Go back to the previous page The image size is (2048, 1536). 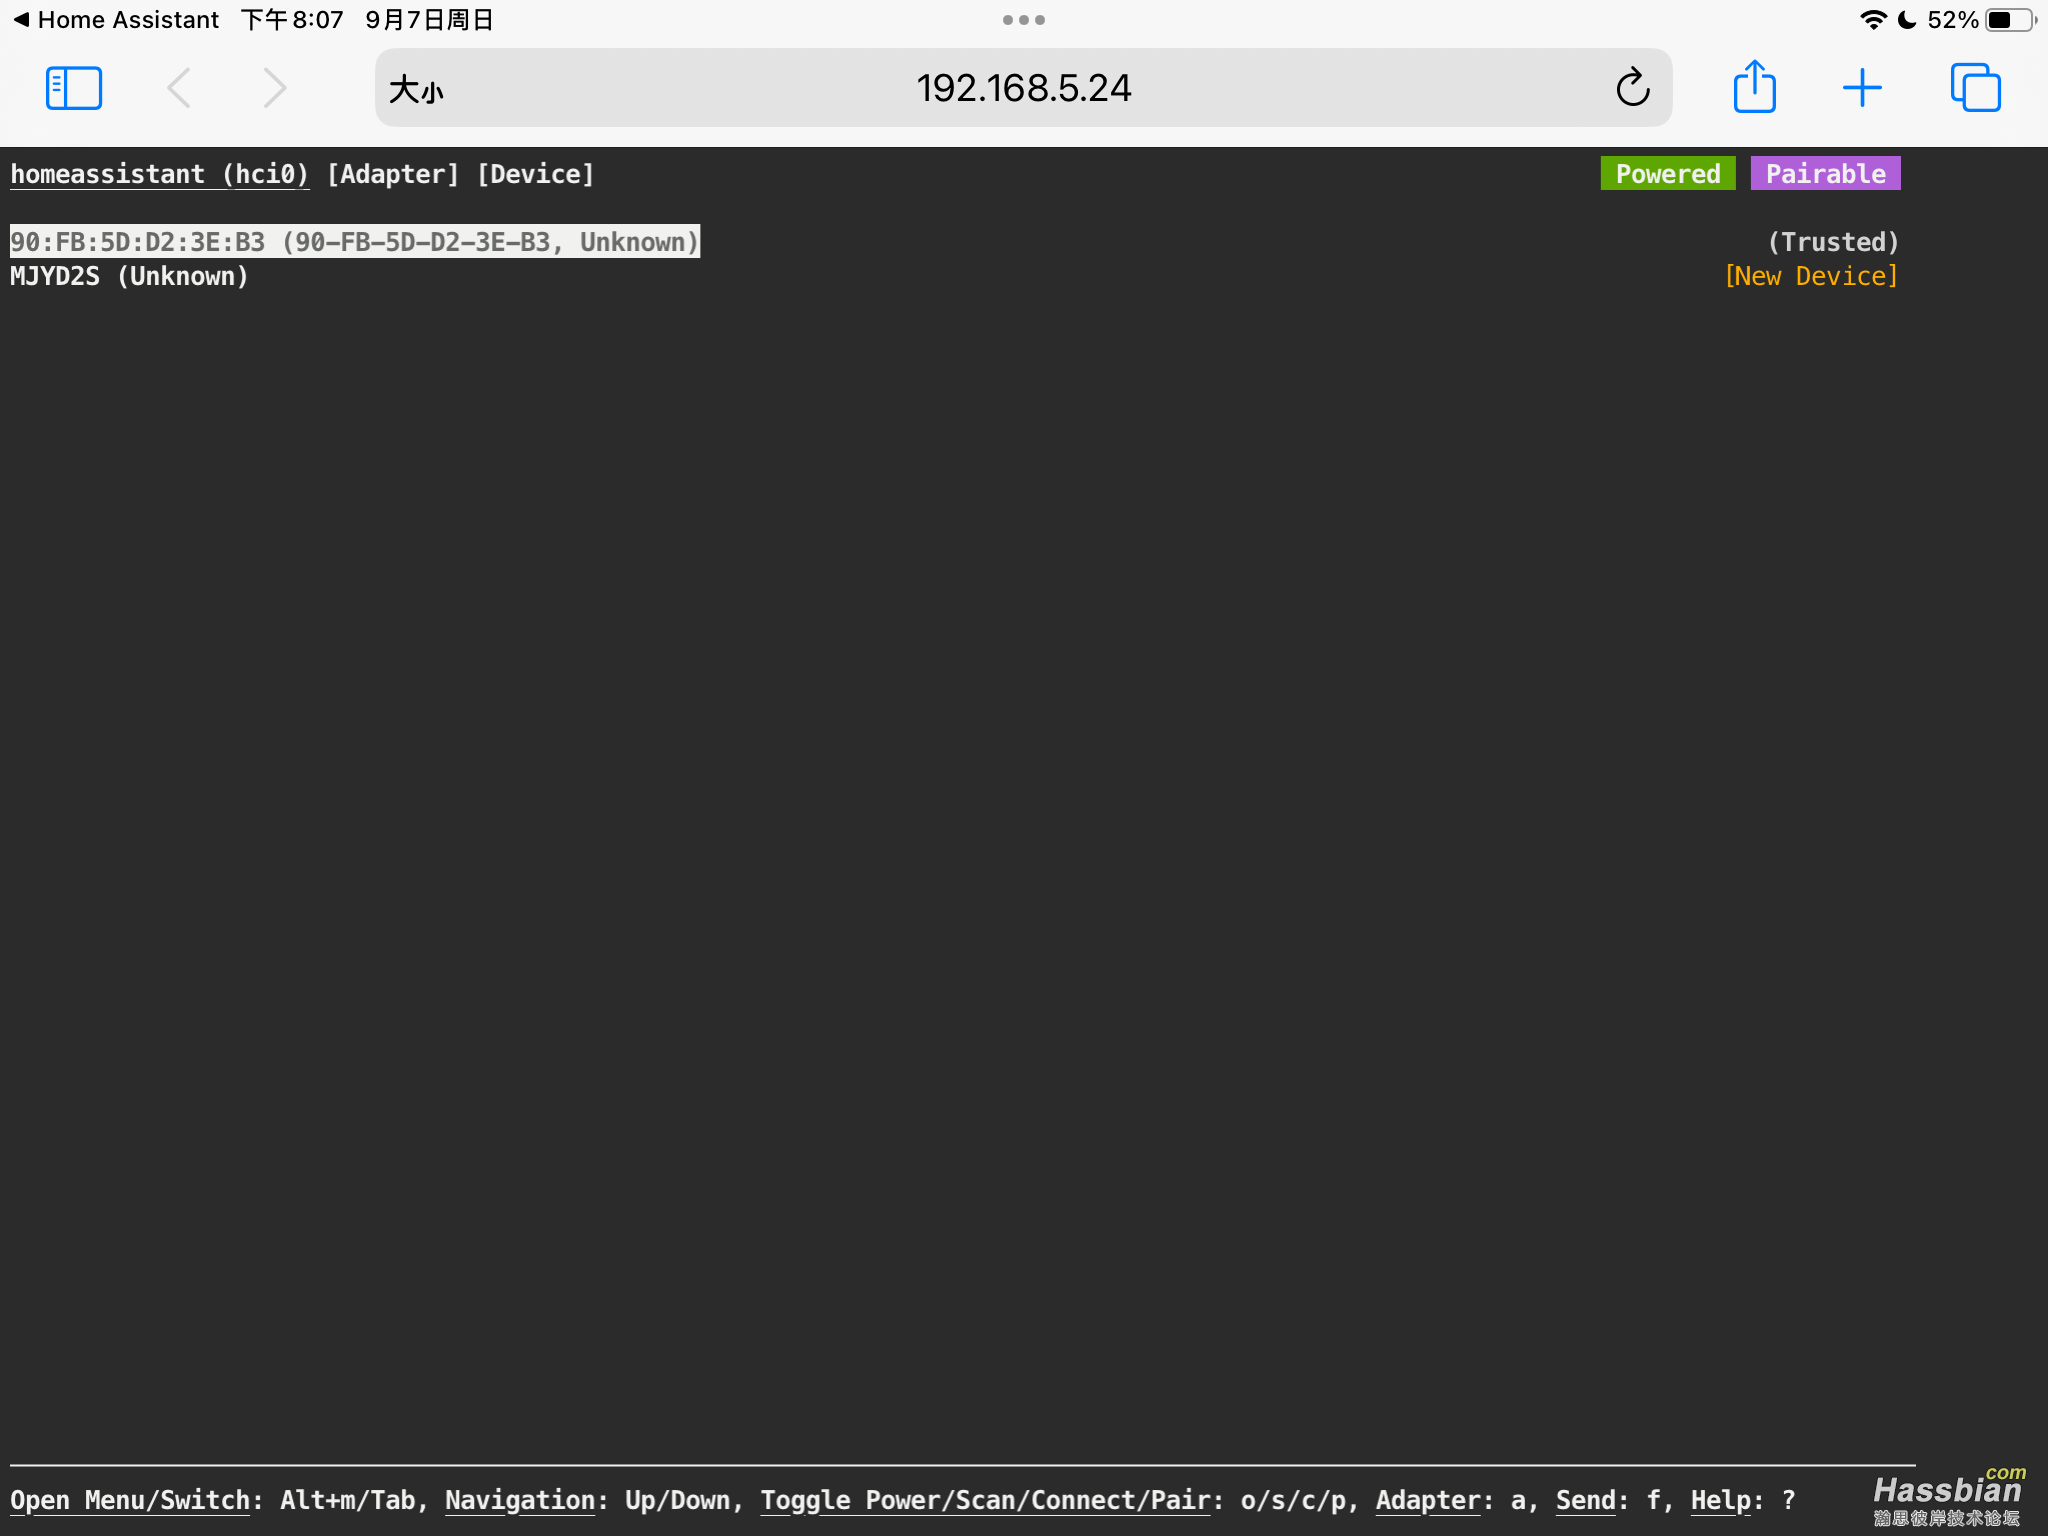(179, 88)
